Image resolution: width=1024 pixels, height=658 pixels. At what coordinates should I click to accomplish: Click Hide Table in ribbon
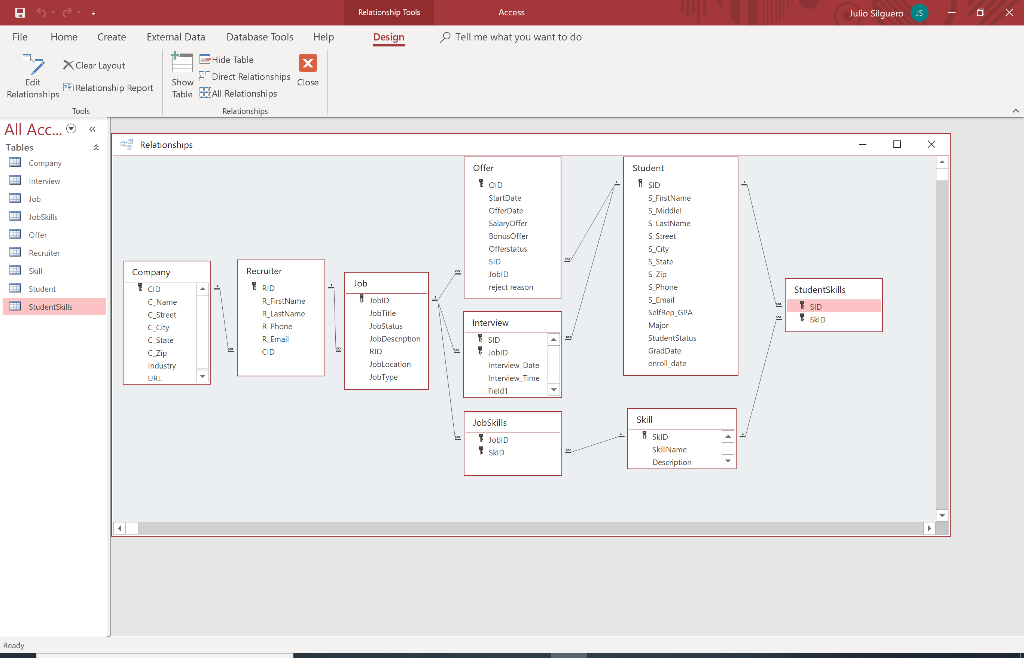pyautogui.click(x=227, y=59)
